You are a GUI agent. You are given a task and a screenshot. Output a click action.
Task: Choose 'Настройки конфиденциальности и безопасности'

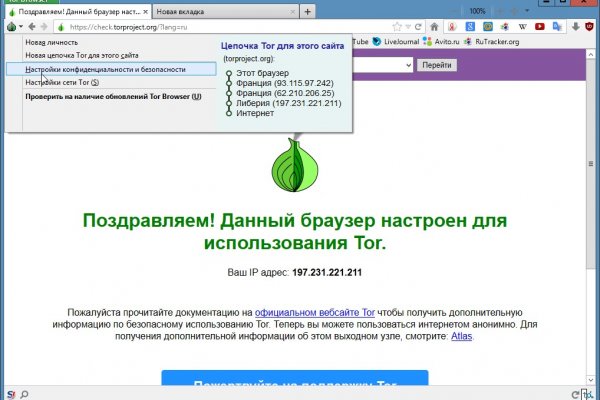coord(105,69)
